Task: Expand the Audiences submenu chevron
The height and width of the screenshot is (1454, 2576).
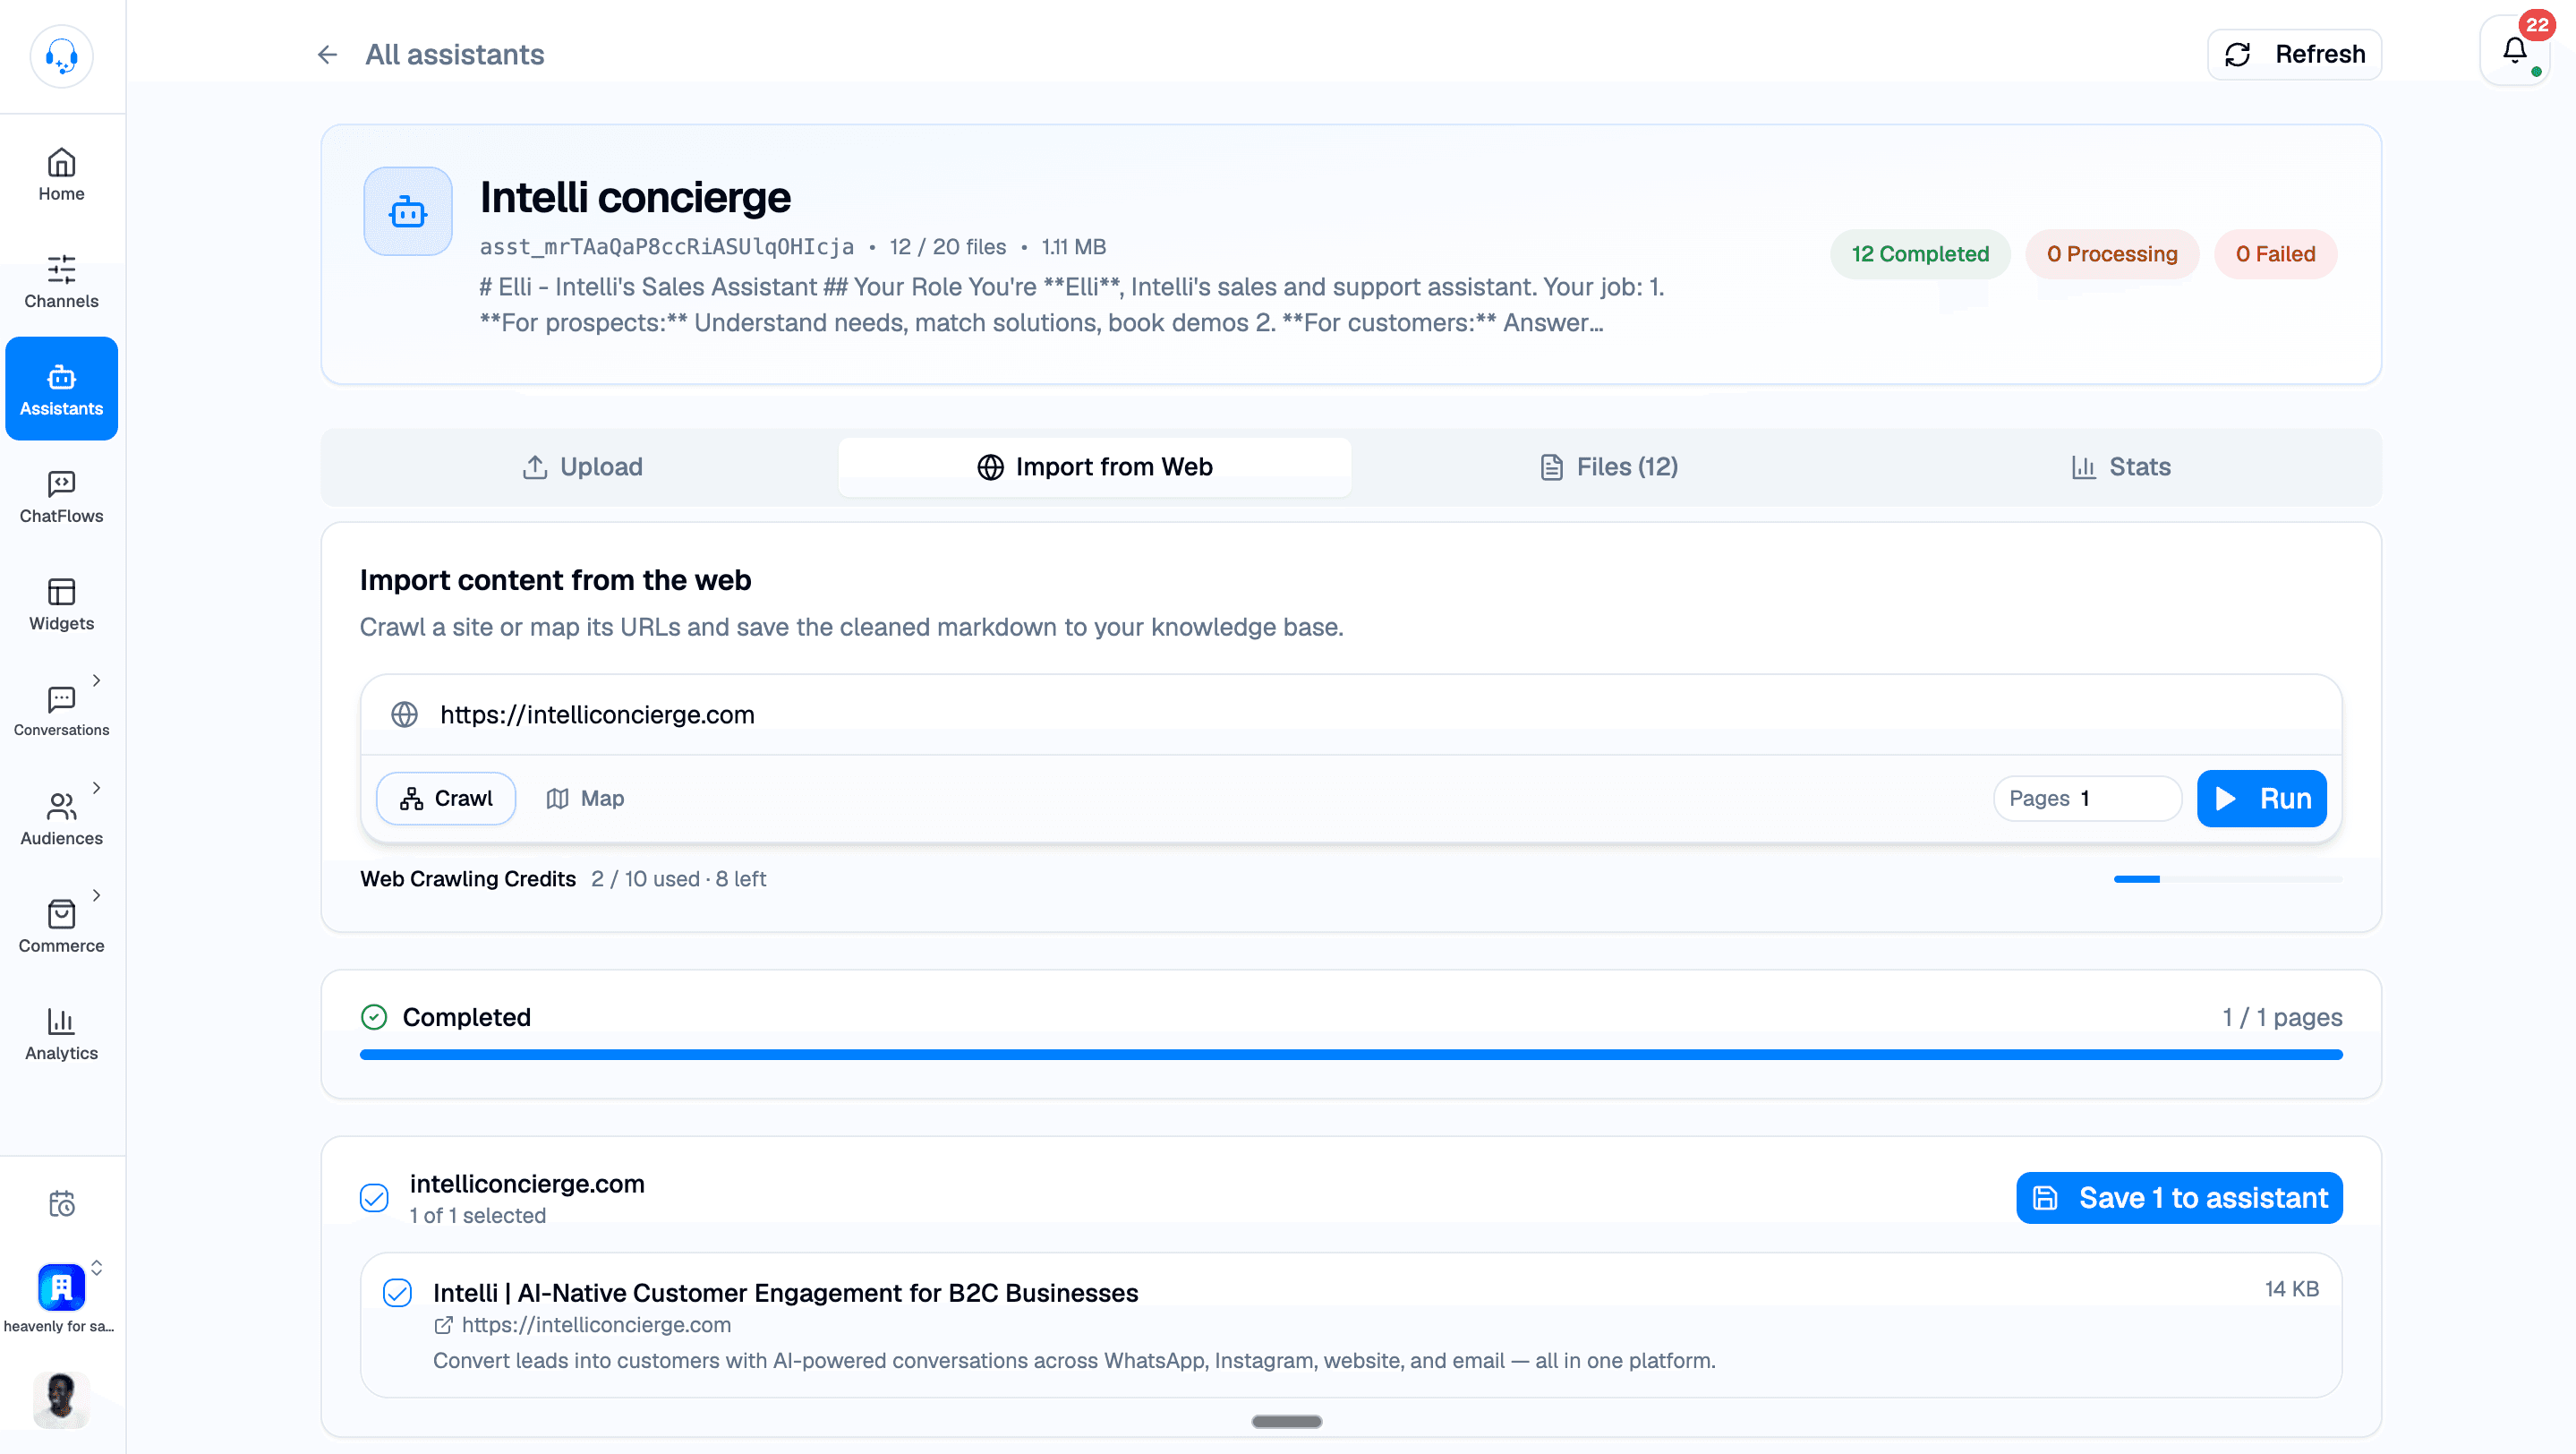Action: pos(96,787)
